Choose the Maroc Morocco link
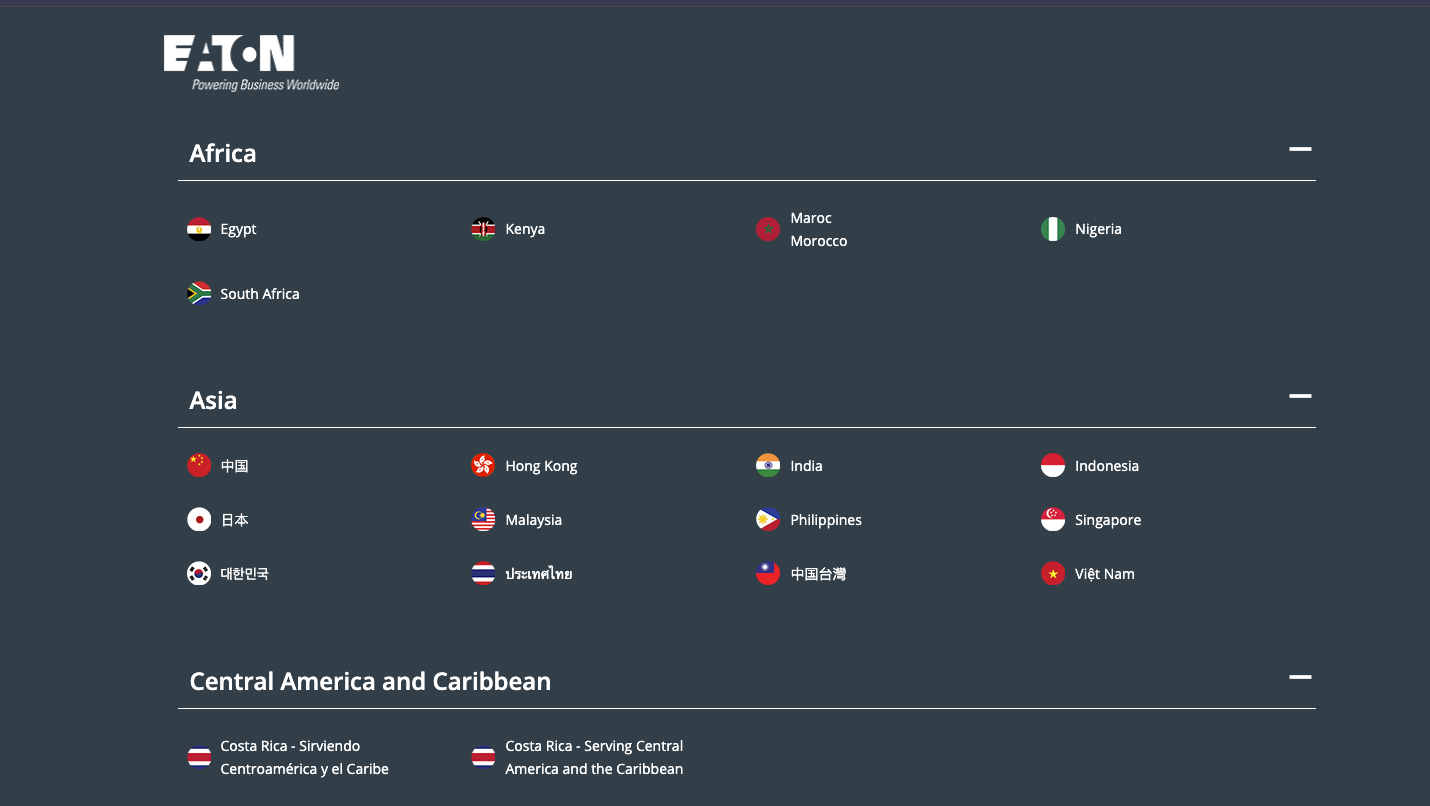The width and height of the screenshot is (1430, 806). 818,230
